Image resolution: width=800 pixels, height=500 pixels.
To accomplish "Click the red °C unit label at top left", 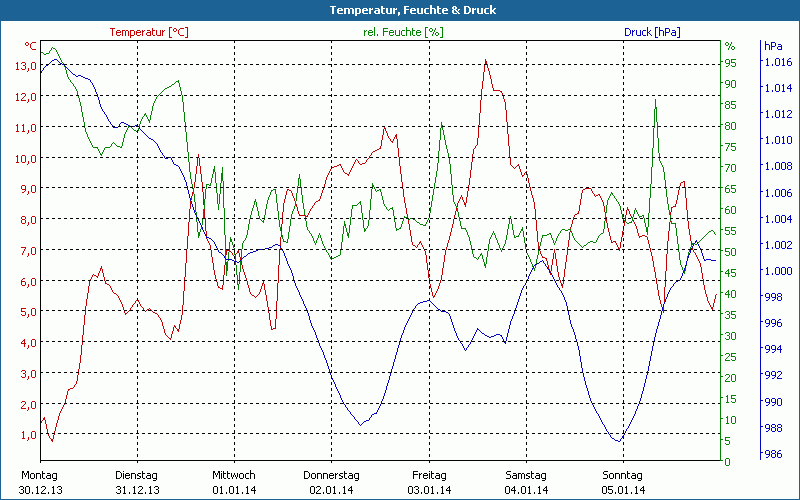I will coord(31,46).
